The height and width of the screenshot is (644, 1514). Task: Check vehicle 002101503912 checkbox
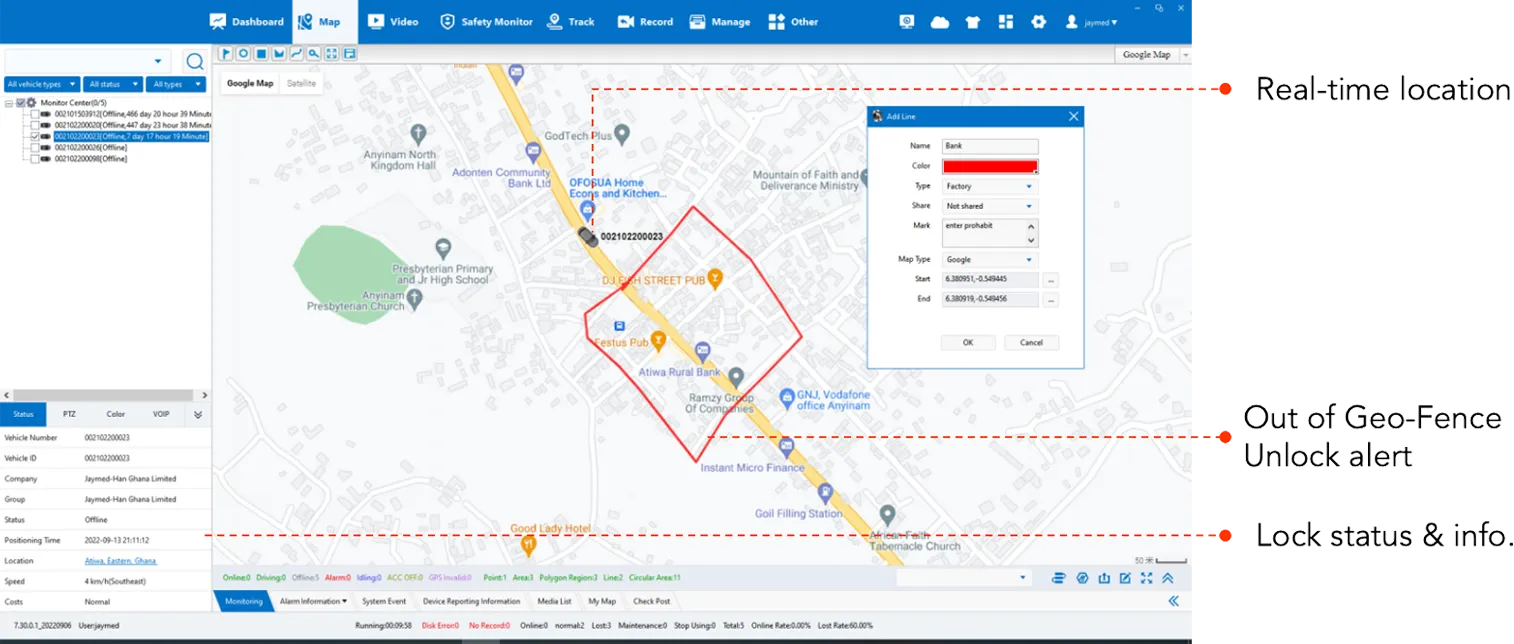coord(35,114)
